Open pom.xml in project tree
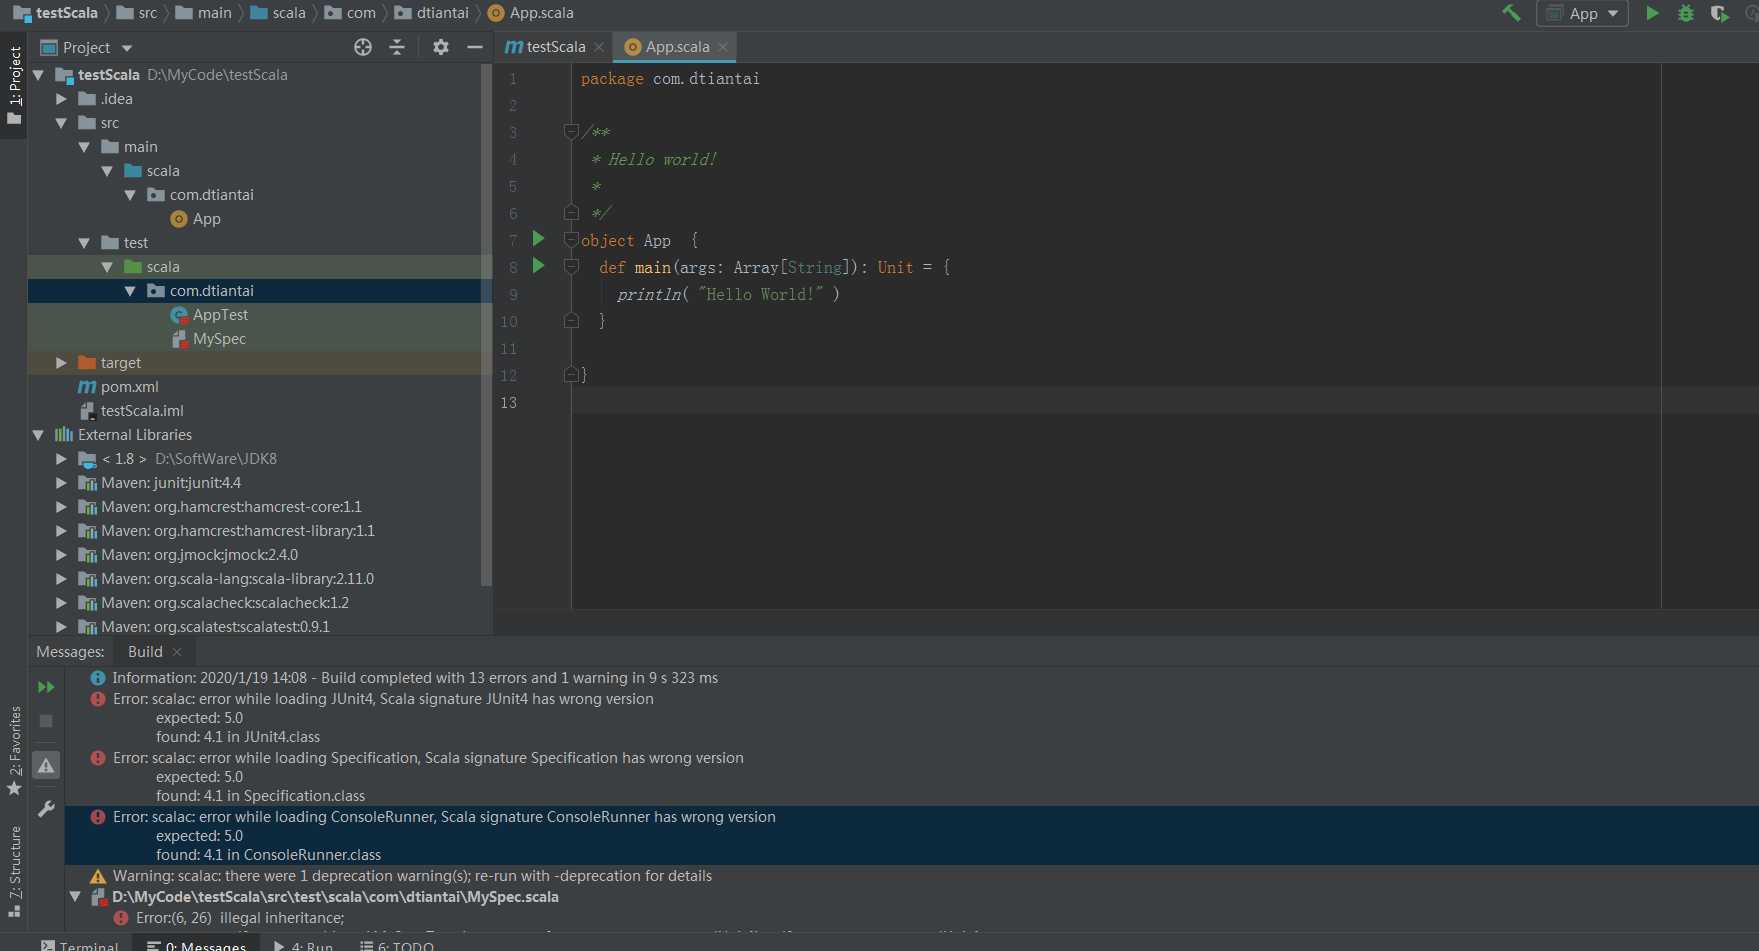Image resolution: width=1759 pixels, height=951 pixels. tap(118, 387)
